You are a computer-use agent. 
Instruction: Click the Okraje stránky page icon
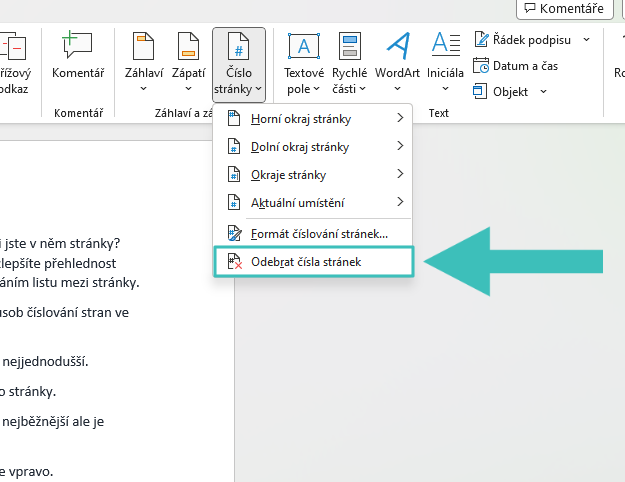click(x=234, y=174)
